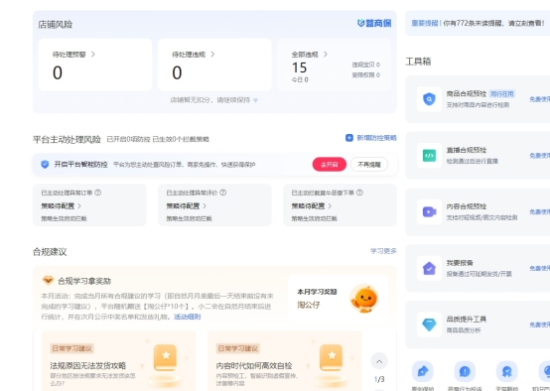
Task: Click help icon on the third risk-handling card
Action: point(360,193)
